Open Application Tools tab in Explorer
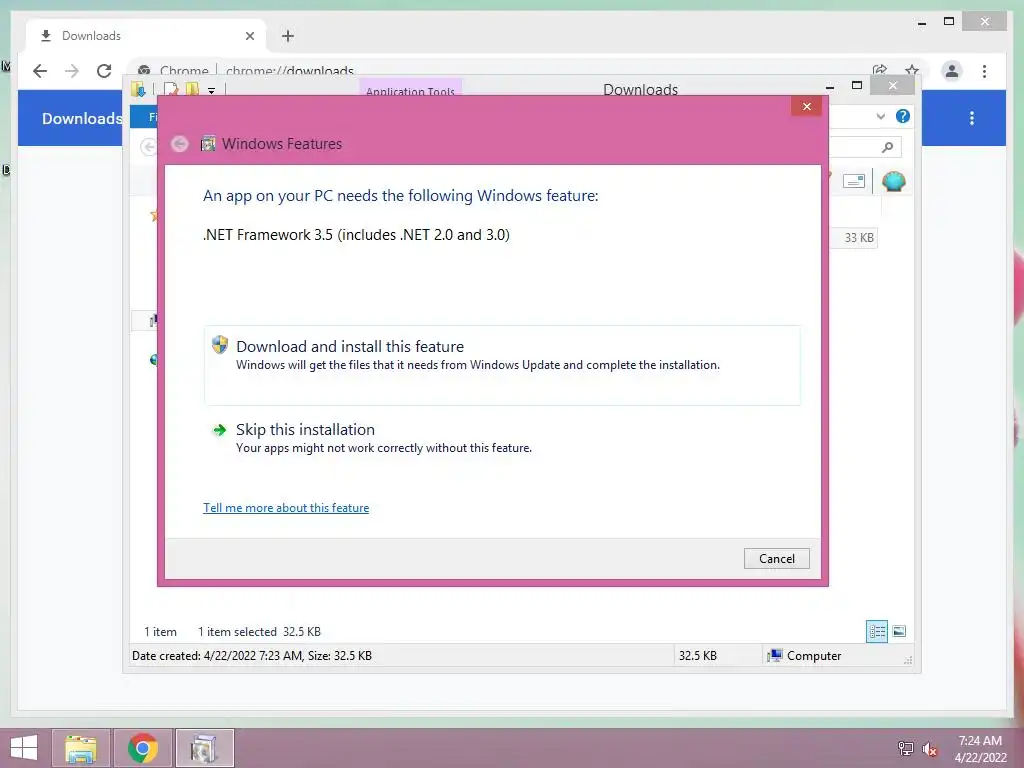 point(410,90)
